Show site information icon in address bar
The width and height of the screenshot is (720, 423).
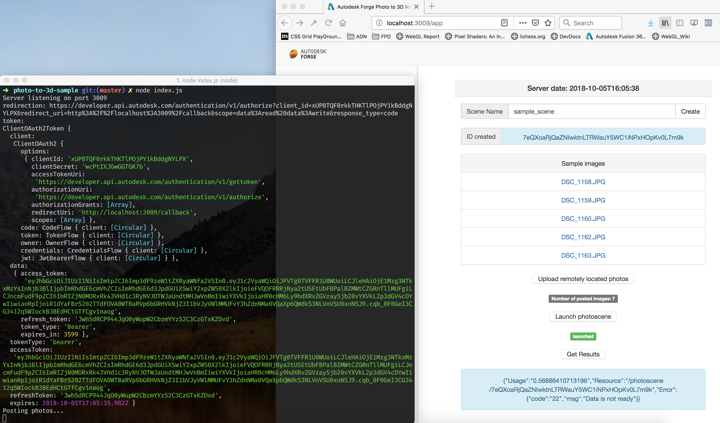(x=379, y=23)
